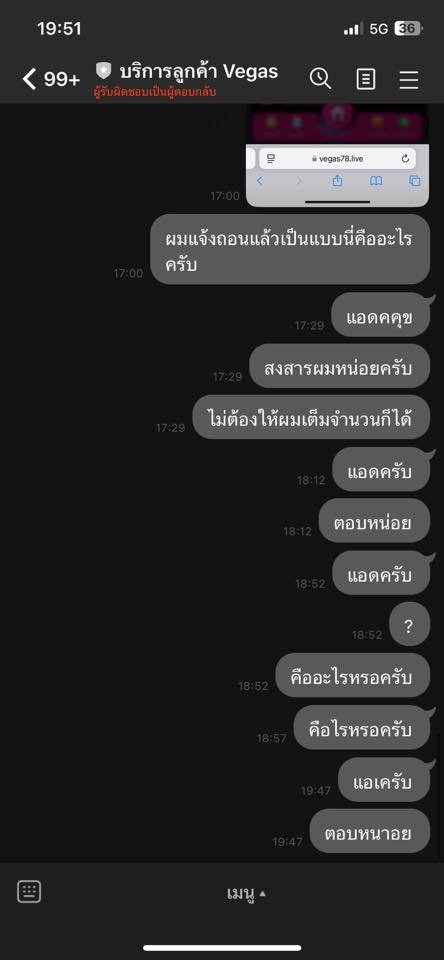Tap the back arrow showing 99+

click(x=51, y=79)
